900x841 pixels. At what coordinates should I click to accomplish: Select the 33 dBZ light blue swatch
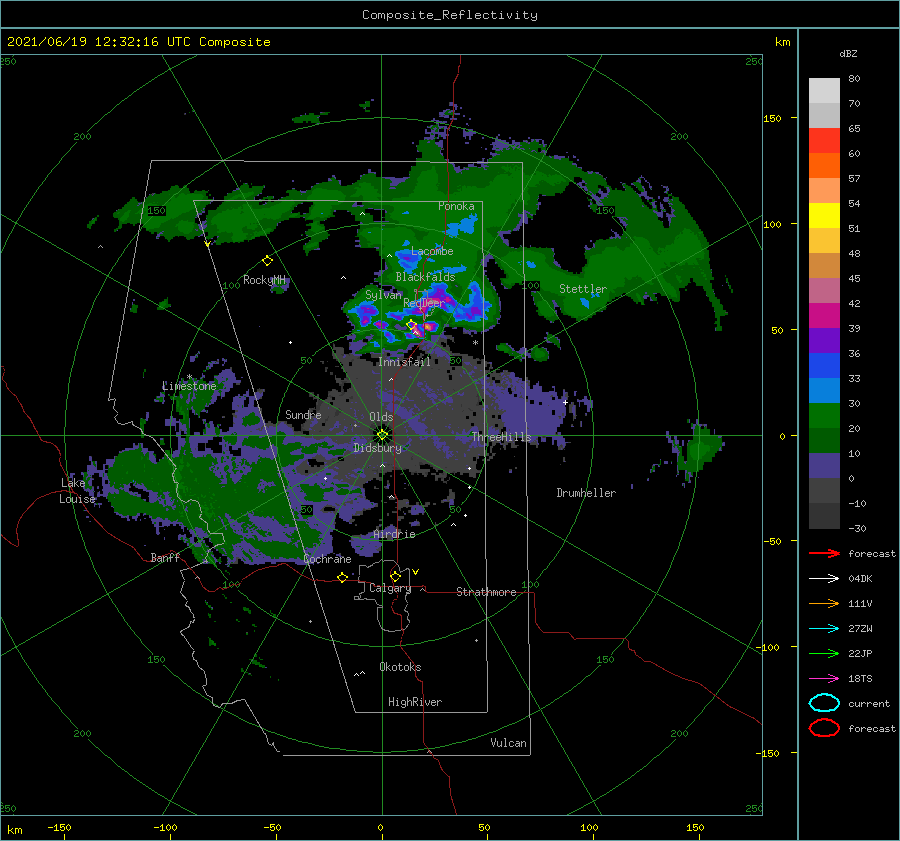[x=824, y=390]
